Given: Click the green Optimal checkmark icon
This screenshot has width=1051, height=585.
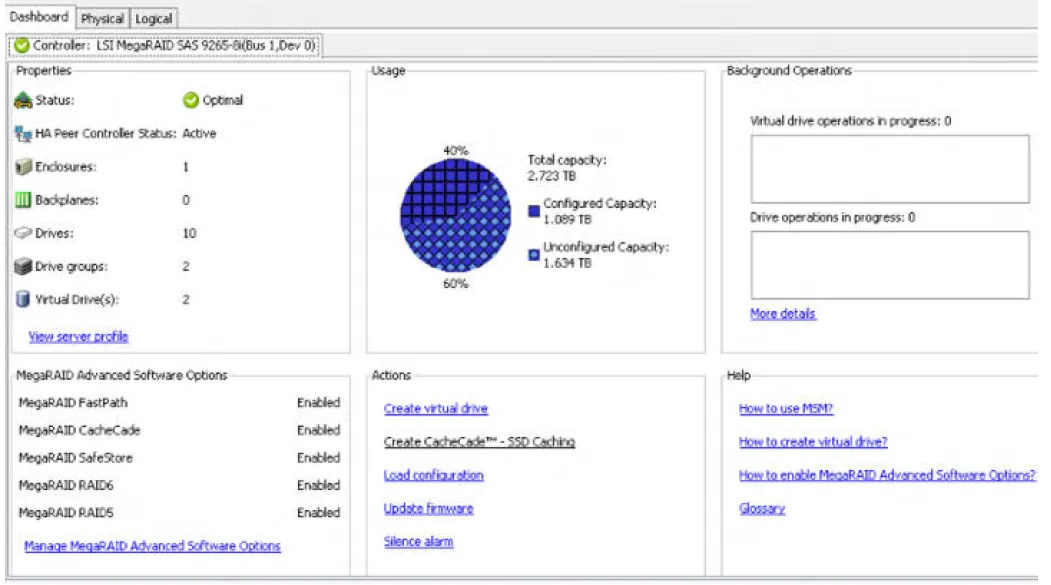Looking at the screenshot, I should (x=191, y=100).
